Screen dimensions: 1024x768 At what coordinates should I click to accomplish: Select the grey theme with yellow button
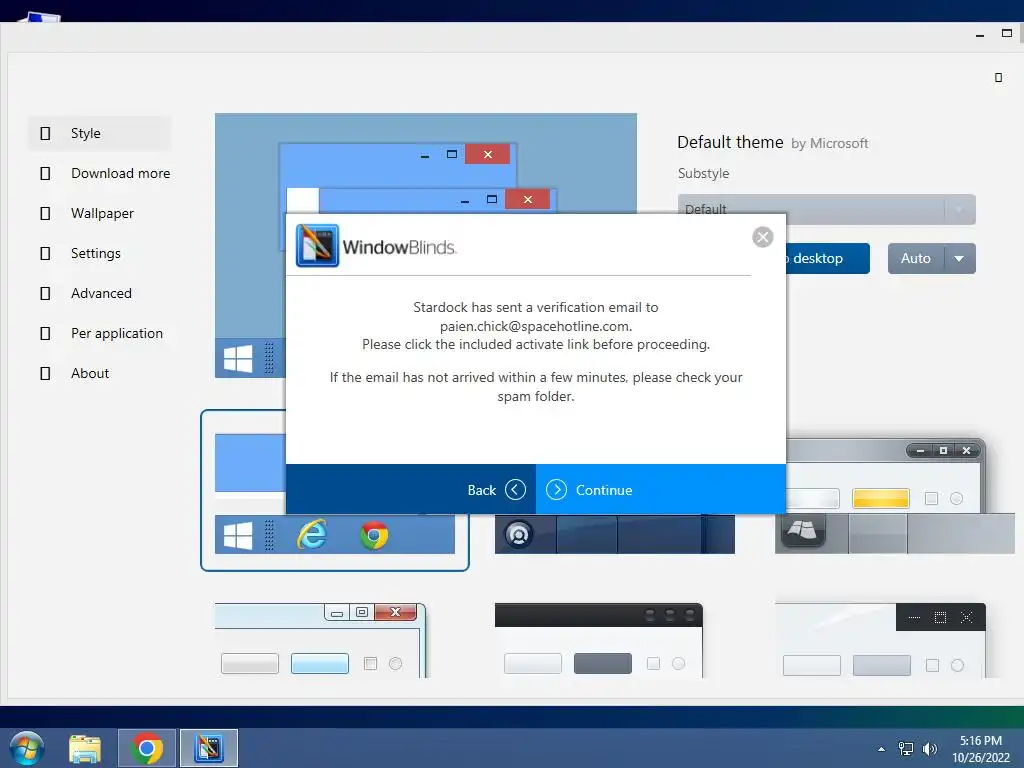[895, 496]
